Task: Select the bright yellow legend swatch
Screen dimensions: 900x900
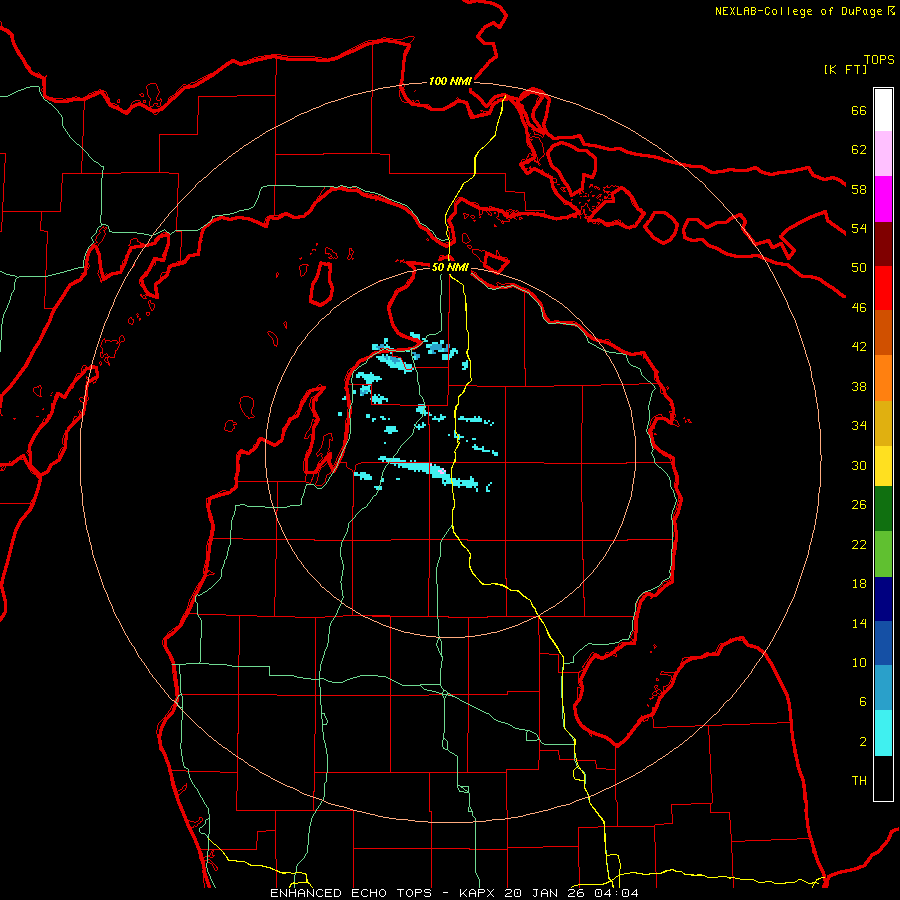Action: pos(883,467)
